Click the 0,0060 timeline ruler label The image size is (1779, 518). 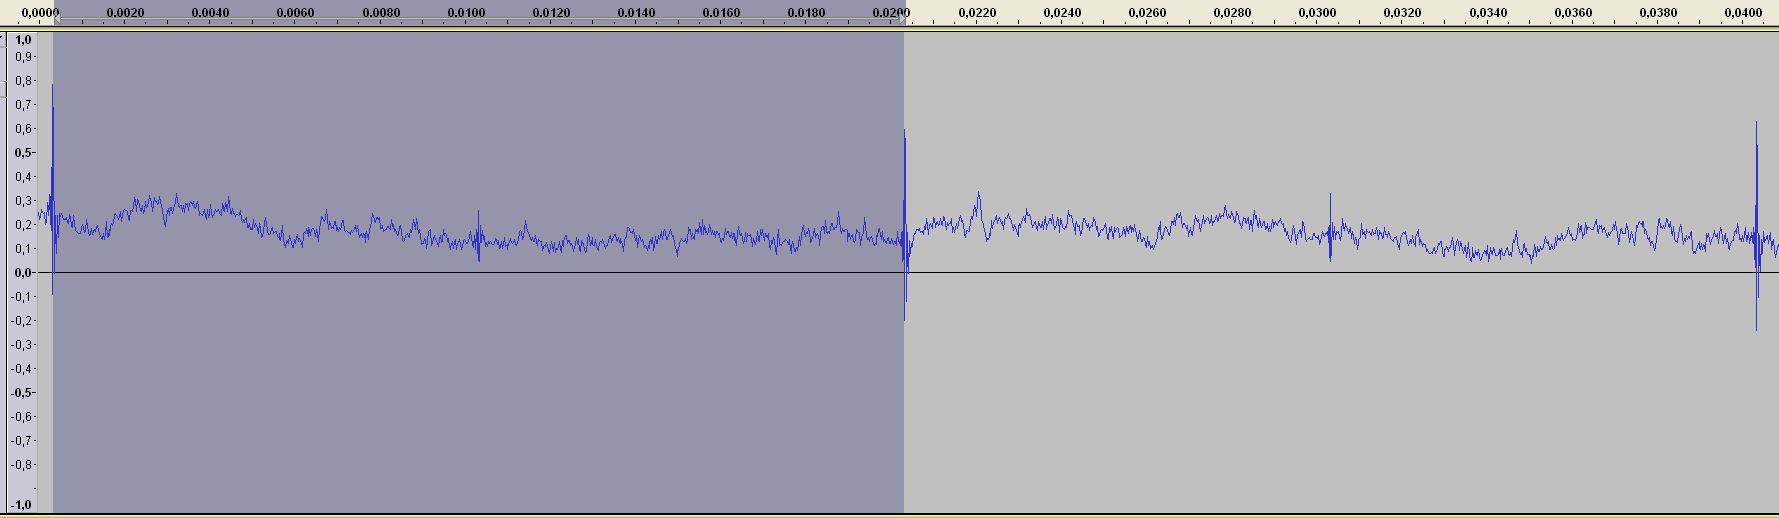pos(295,13)
